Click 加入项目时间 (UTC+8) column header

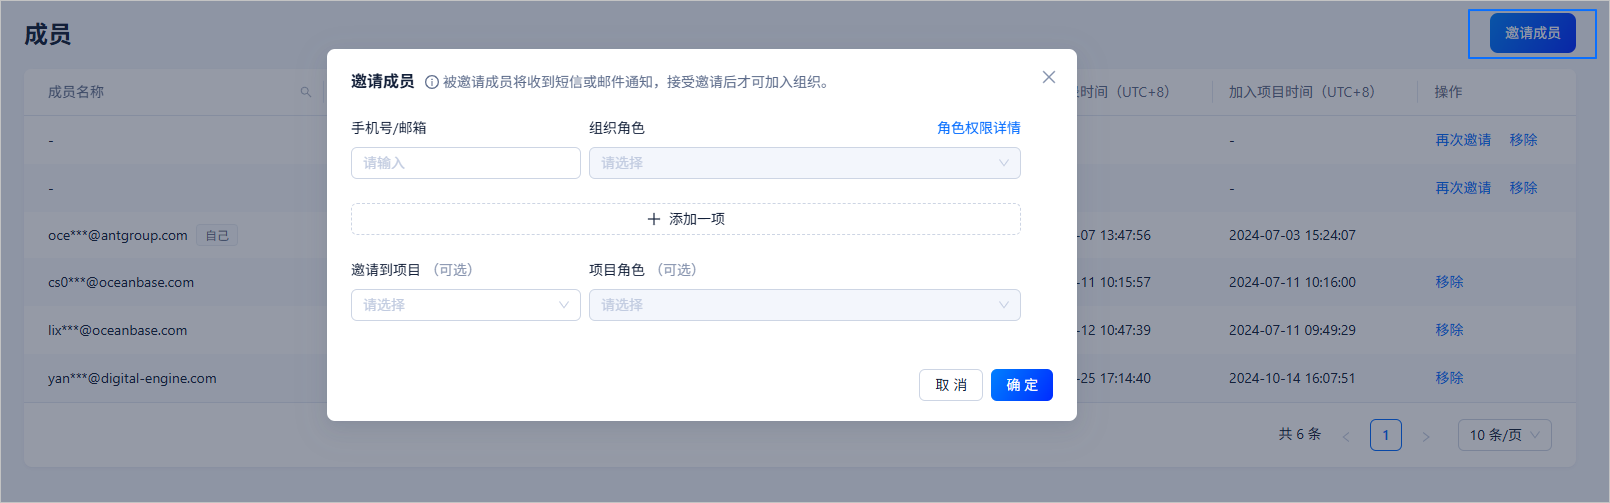1302,92
